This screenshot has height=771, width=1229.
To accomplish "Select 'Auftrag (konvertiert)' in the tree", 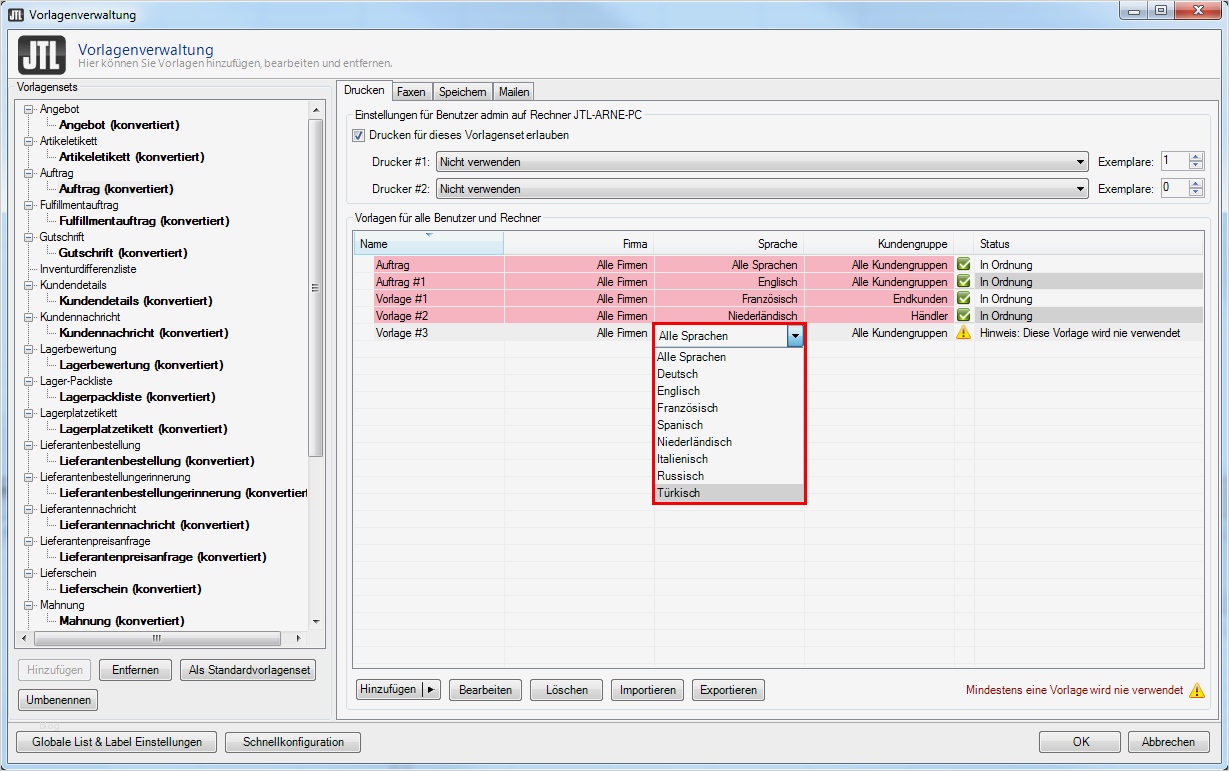I will click(x=116, y=189).
